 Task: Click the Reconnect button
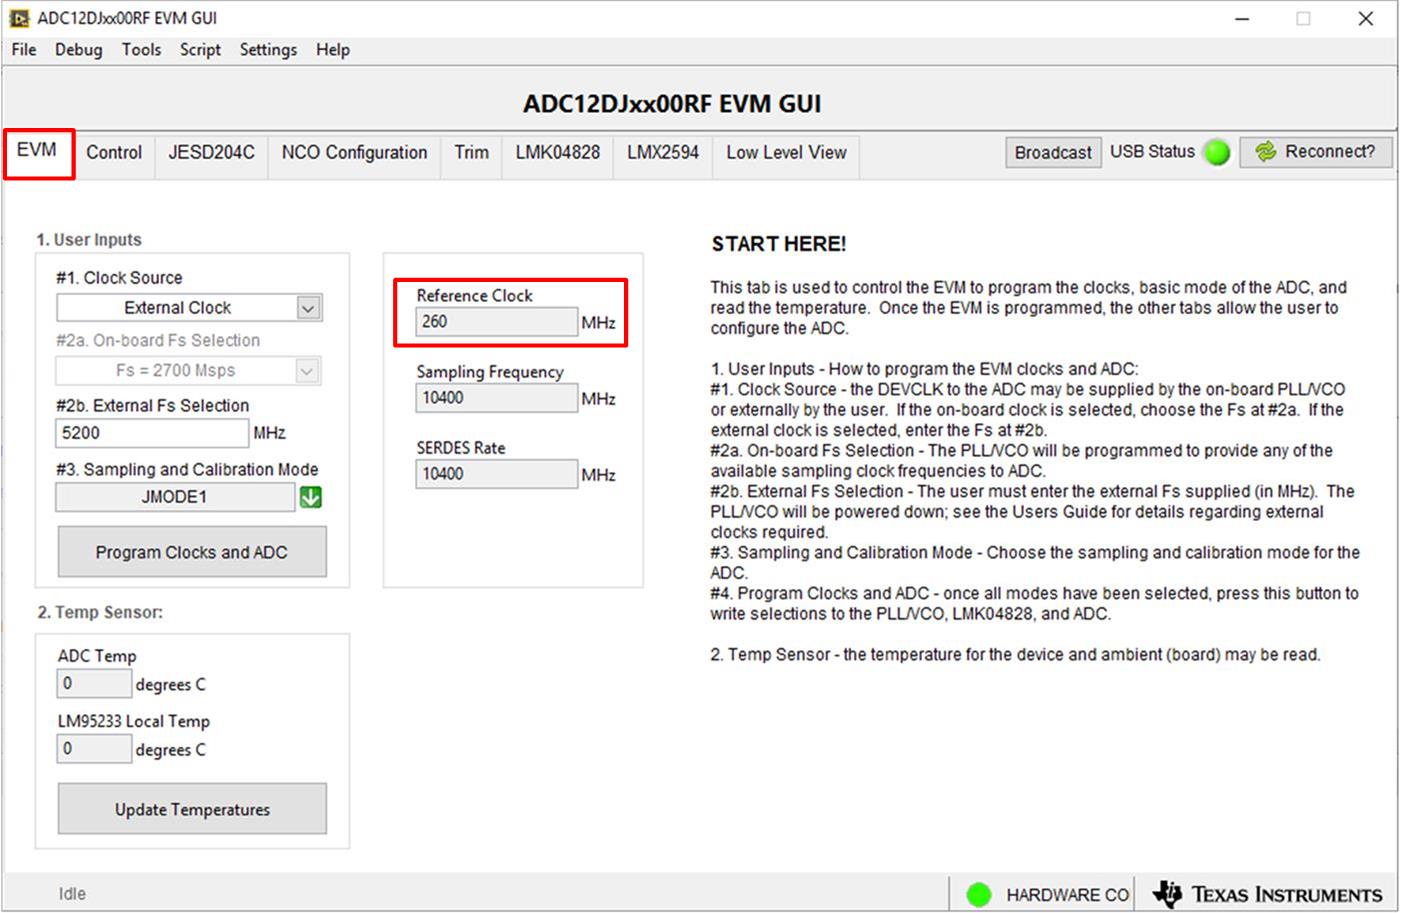point(1316,152)
